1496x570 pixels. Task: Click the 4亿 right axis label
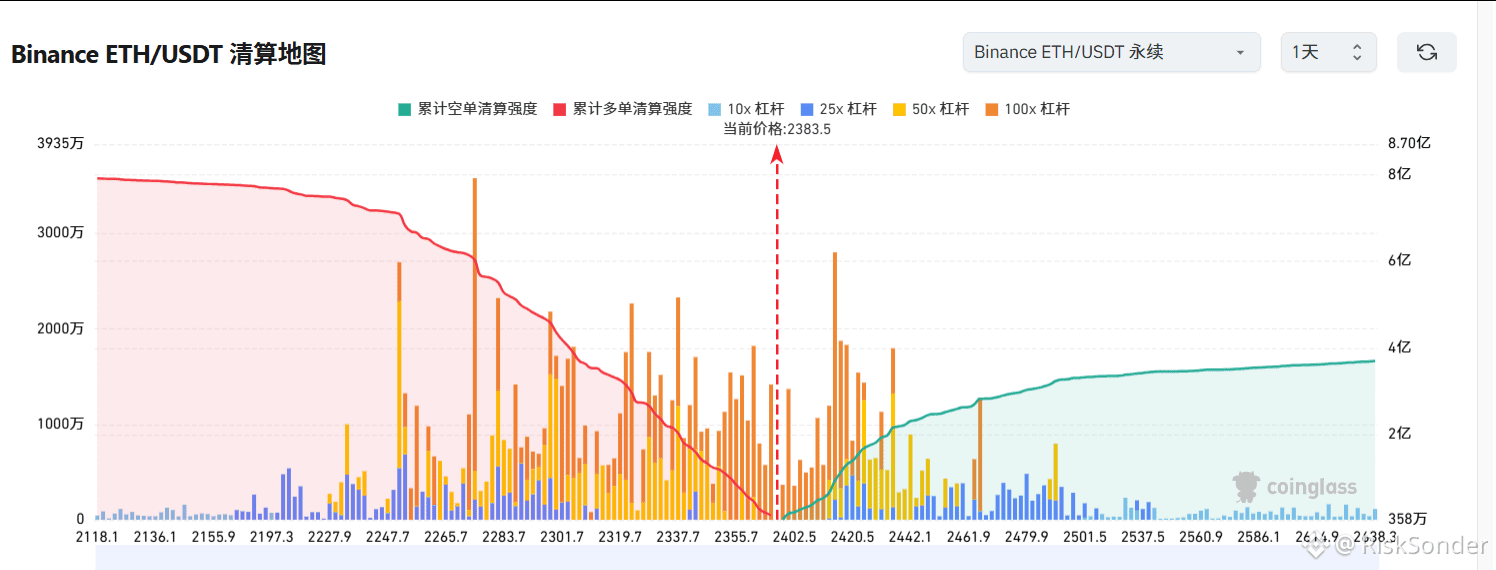[x=1400, y=347]
